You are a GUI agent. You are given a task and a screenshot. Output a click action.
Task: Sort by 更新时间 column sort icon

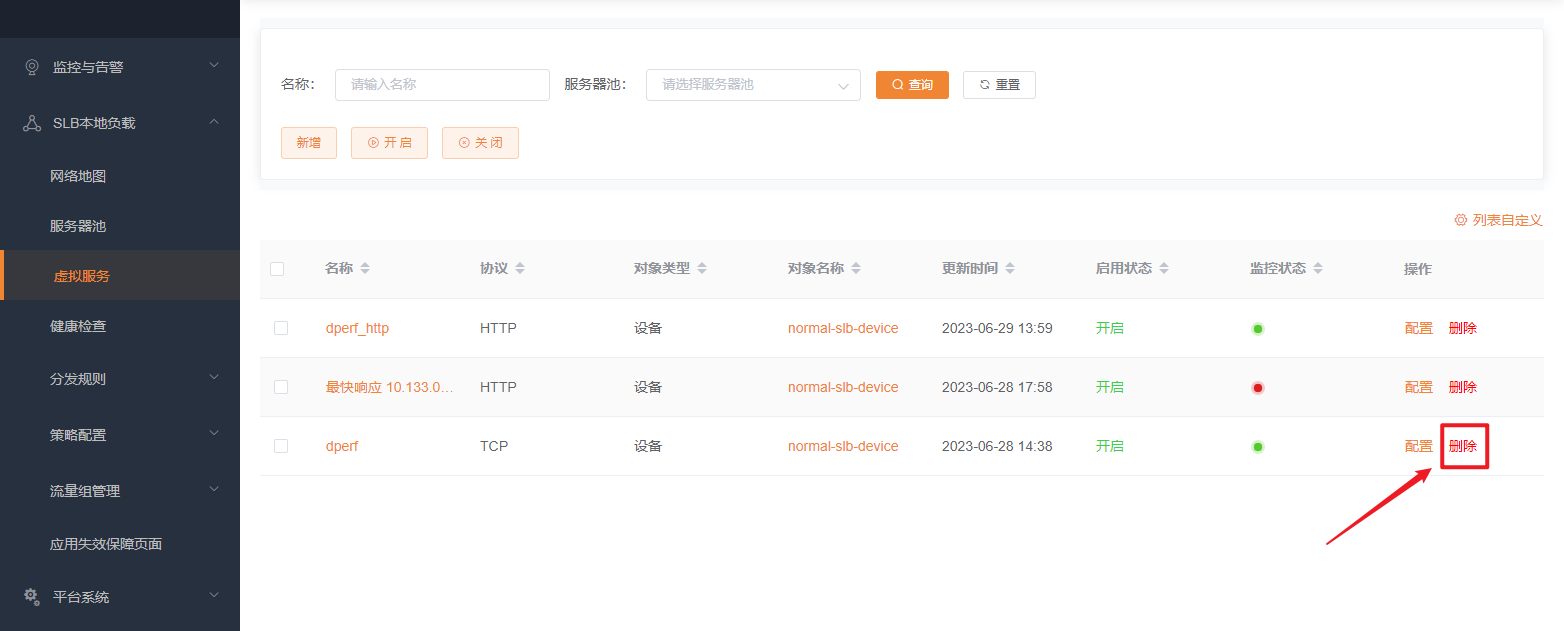pos(1010,269)
